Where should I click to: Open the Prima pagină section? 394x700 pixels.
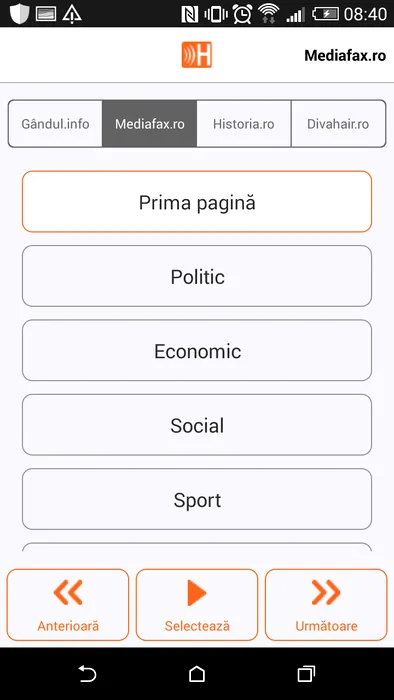197,202
